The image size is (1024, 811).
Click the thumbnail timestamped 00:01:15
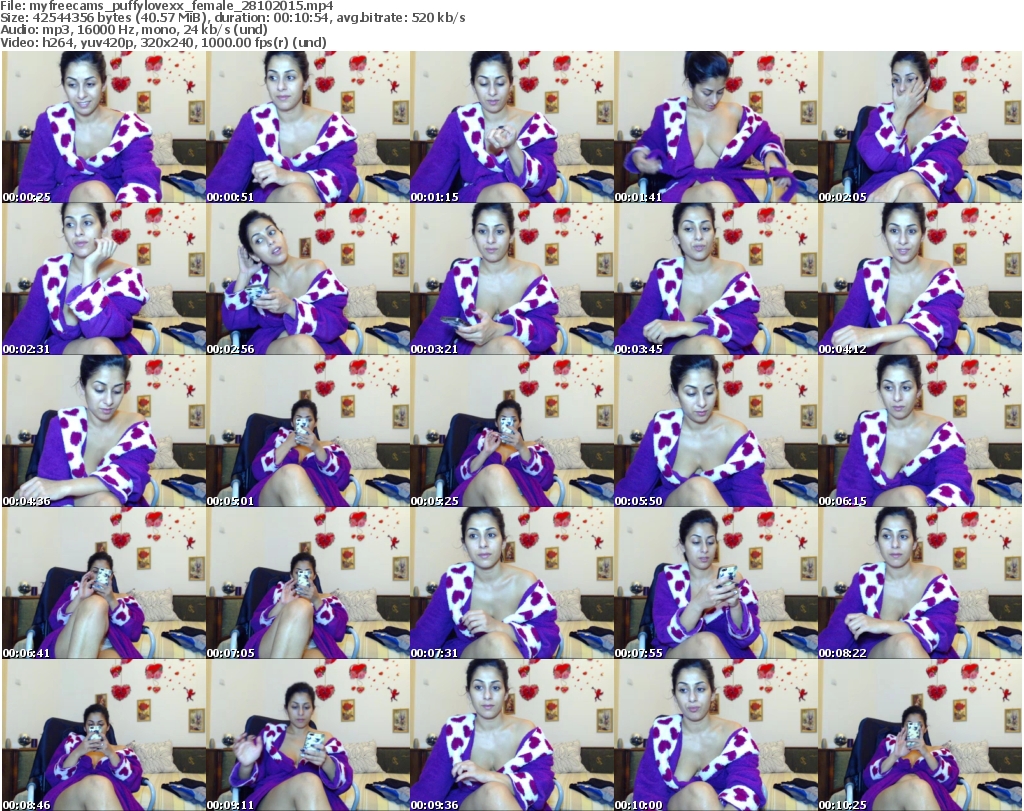click(512, 127)
